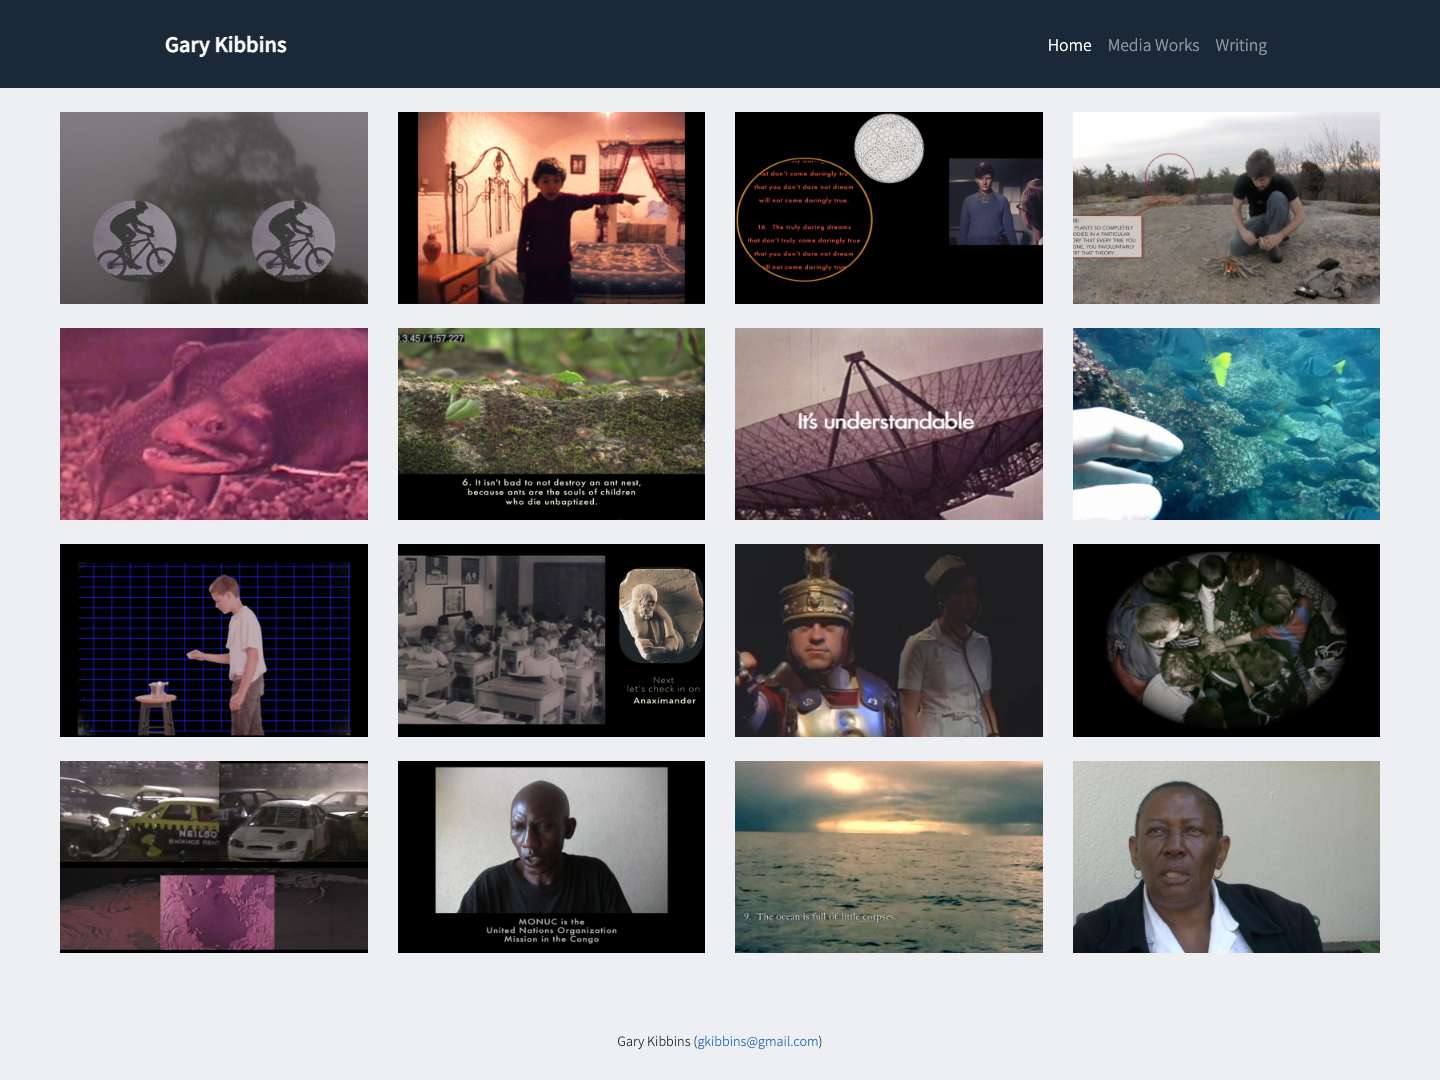Email Gary Kibbins via the gkibbins@gmail.com link
Screen dimensions: 1440x1080
(757, 1041)
